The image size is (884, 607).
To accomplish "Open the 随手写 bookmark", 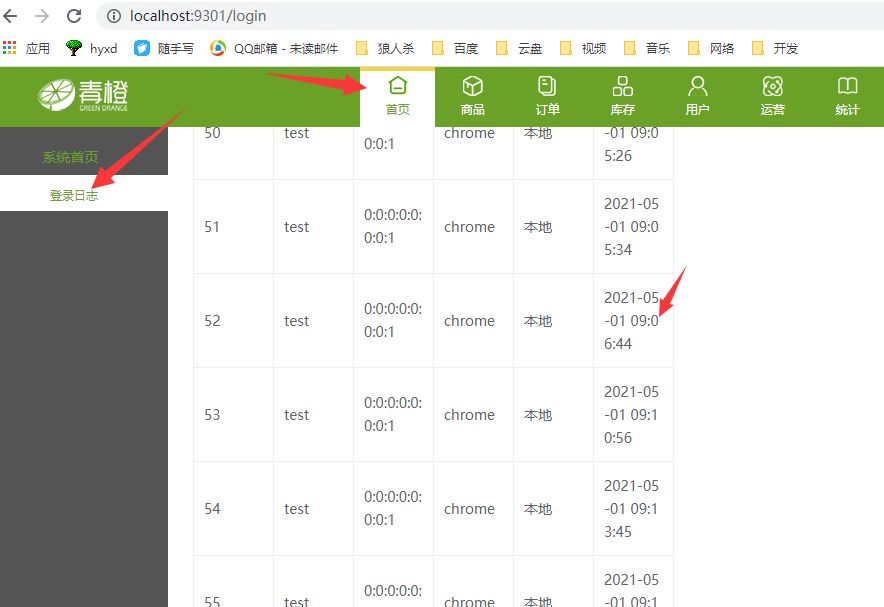I will pos(164,48).
